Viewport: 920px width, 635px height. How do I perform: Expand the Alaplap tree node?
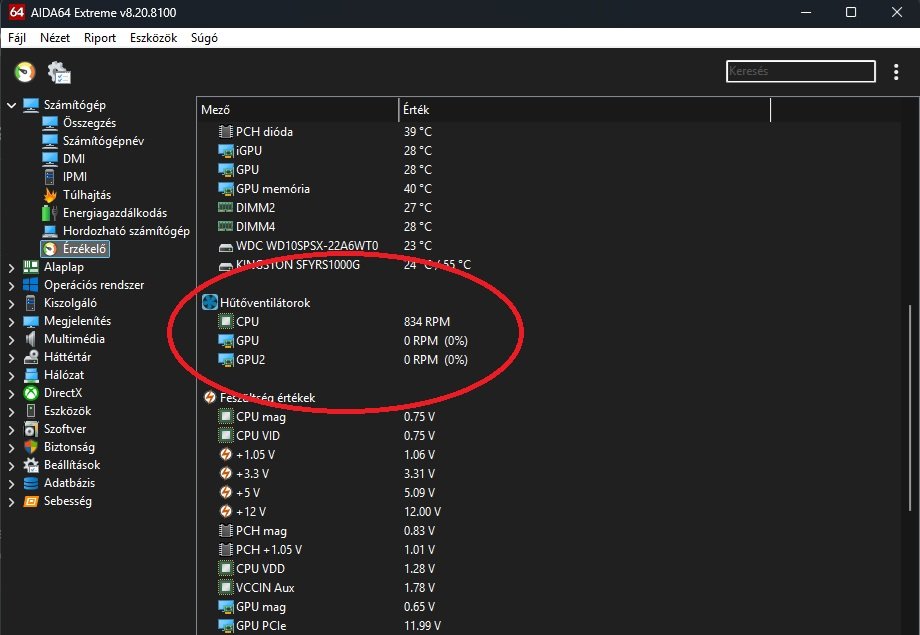(11, 267)
